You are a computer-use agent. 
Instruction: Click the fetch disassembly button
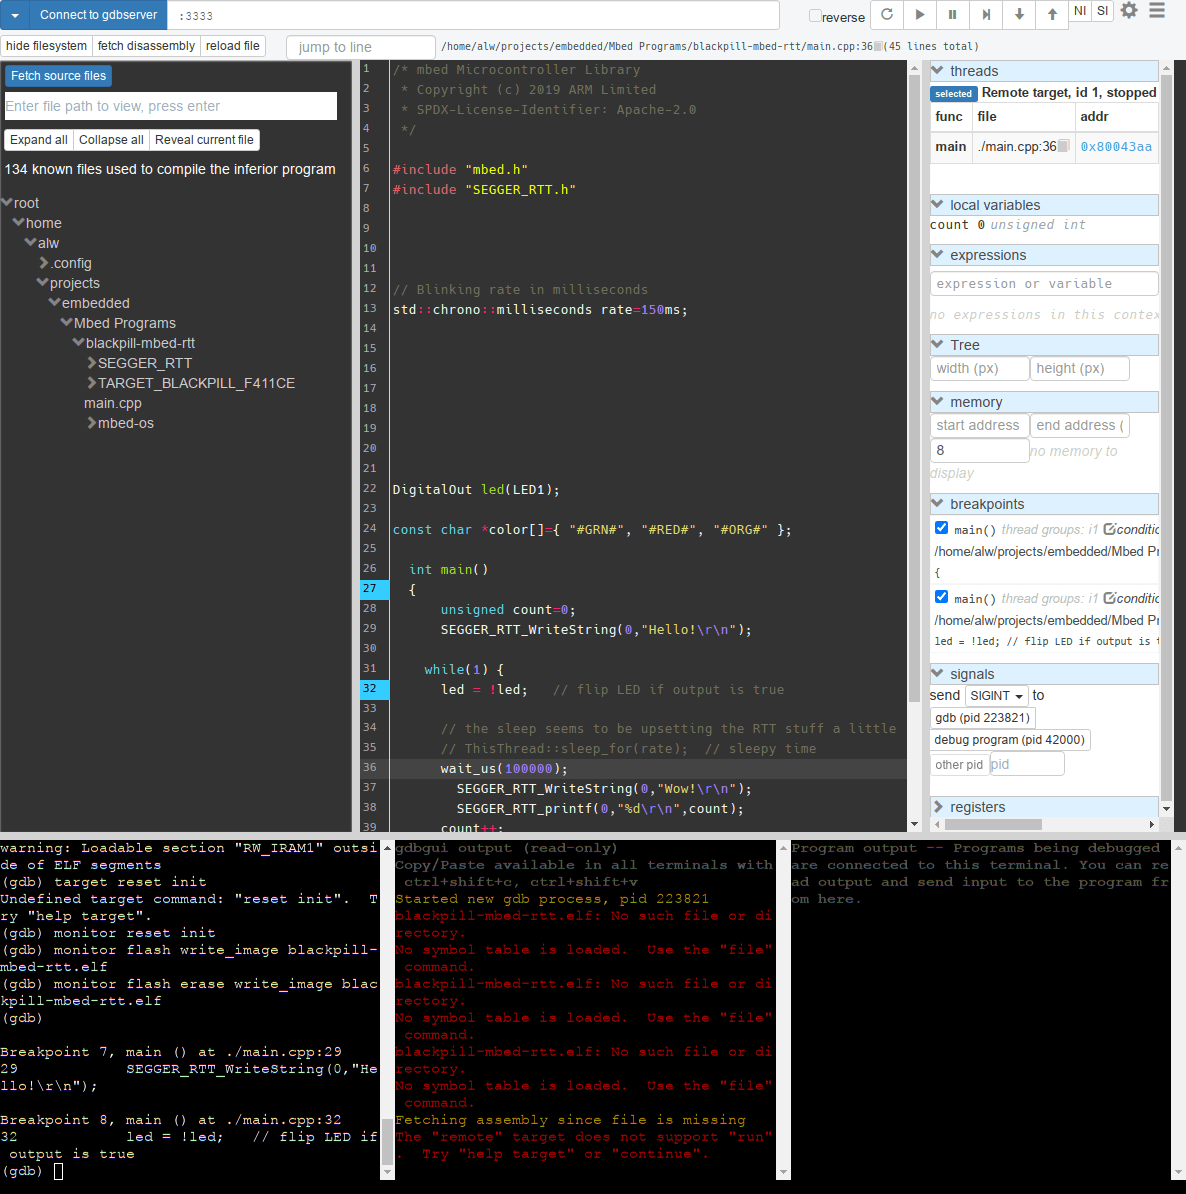tap(146, 46)
